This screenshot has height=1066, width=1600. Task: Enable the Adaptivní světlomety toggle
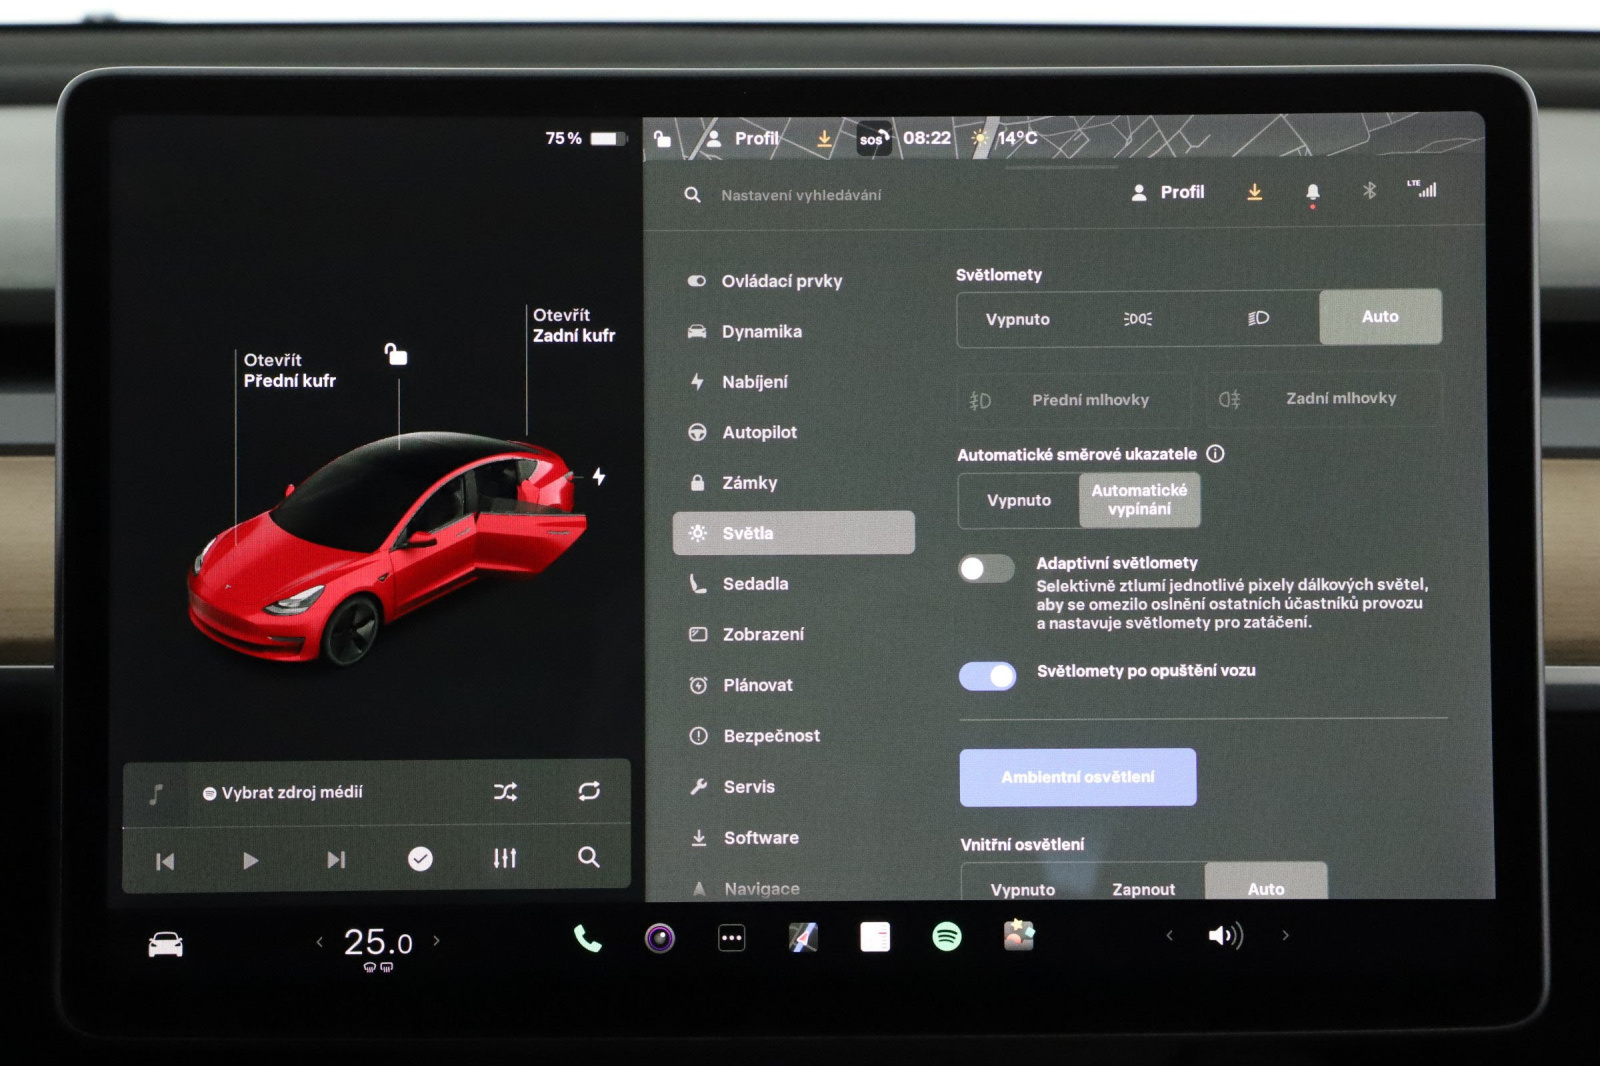[986, 569]
